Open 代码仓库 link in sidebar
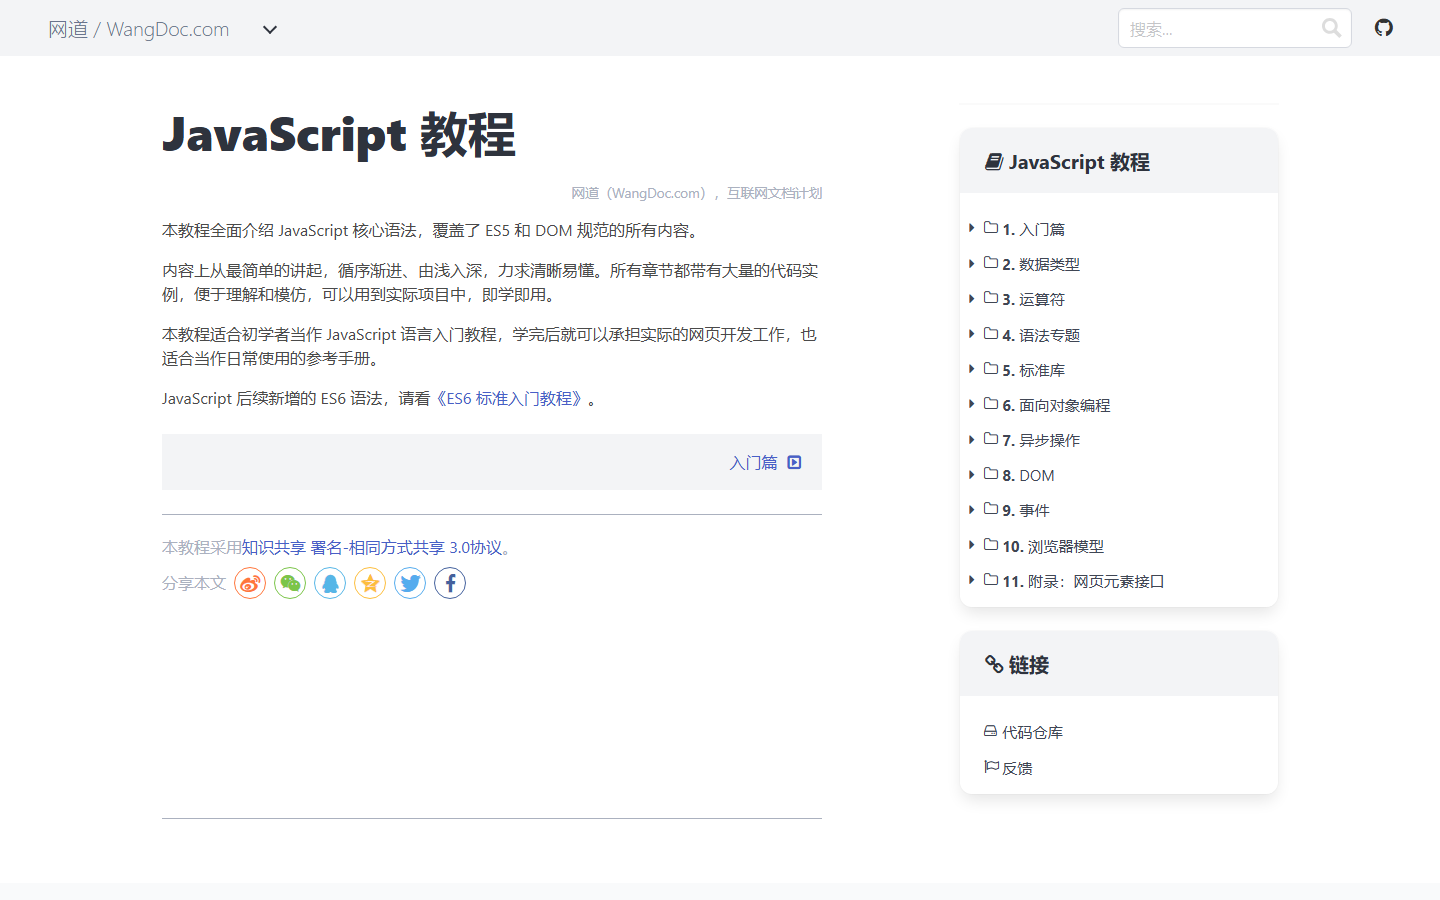 pos(1033,732)
